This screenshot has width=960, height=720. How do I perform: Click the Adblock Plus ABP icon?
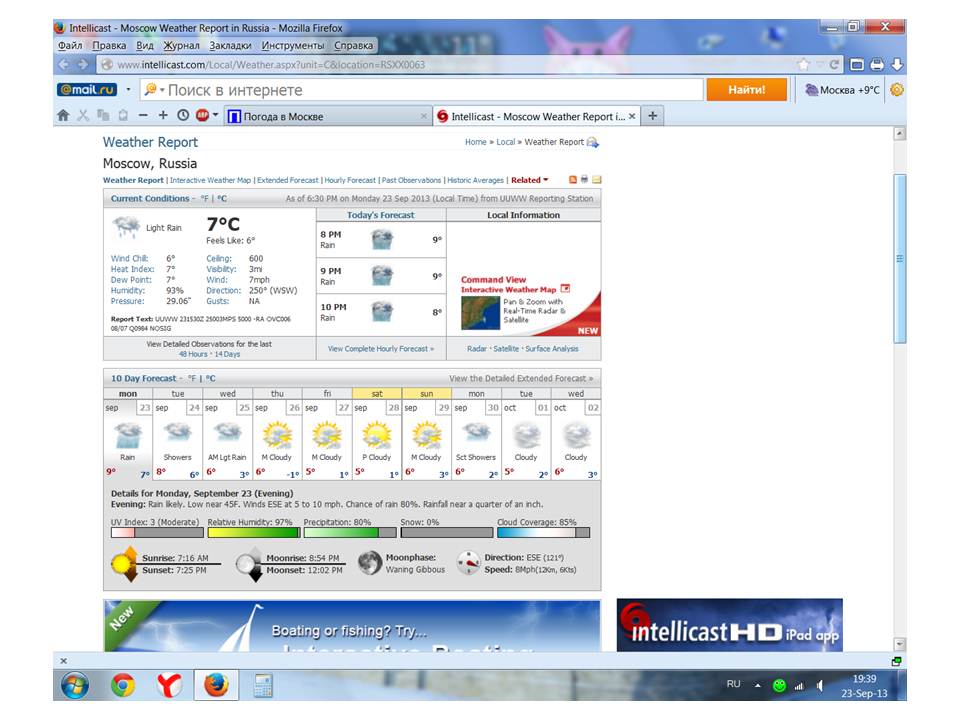click(203, 116)
